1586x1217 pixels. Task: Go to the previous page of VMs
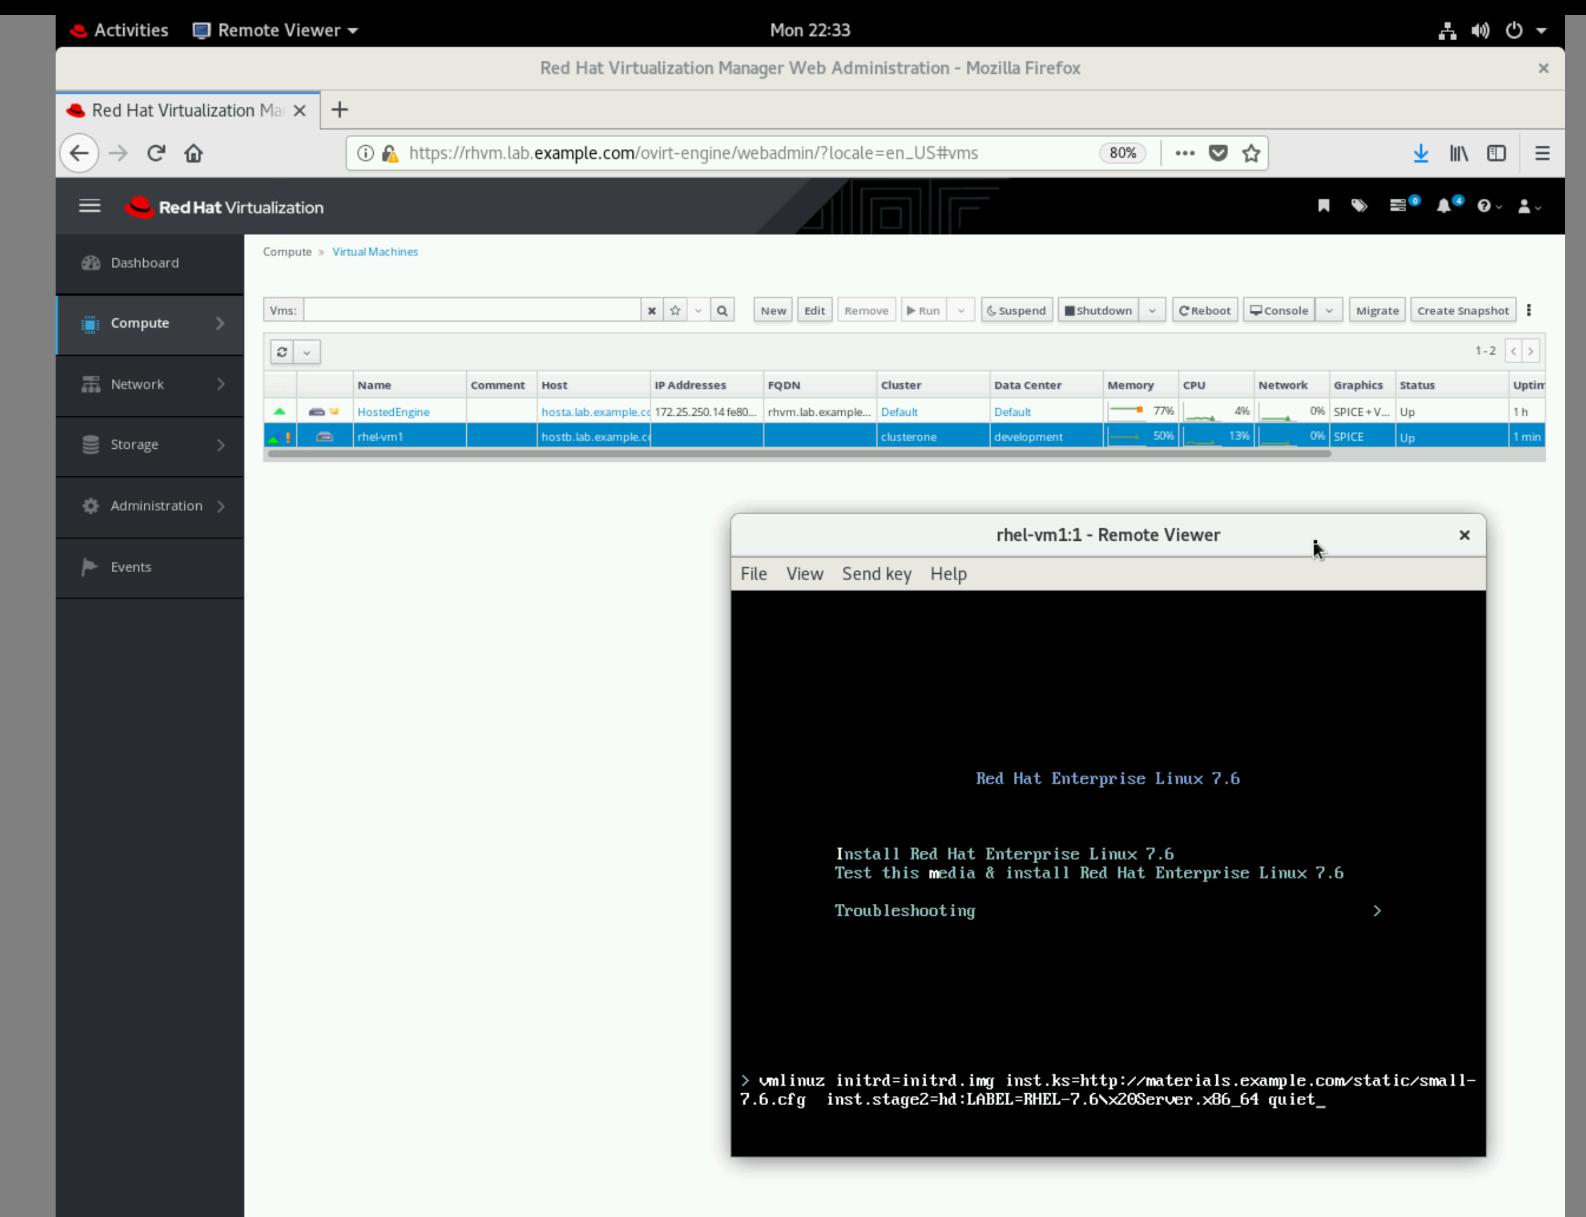coord(1514,351)
